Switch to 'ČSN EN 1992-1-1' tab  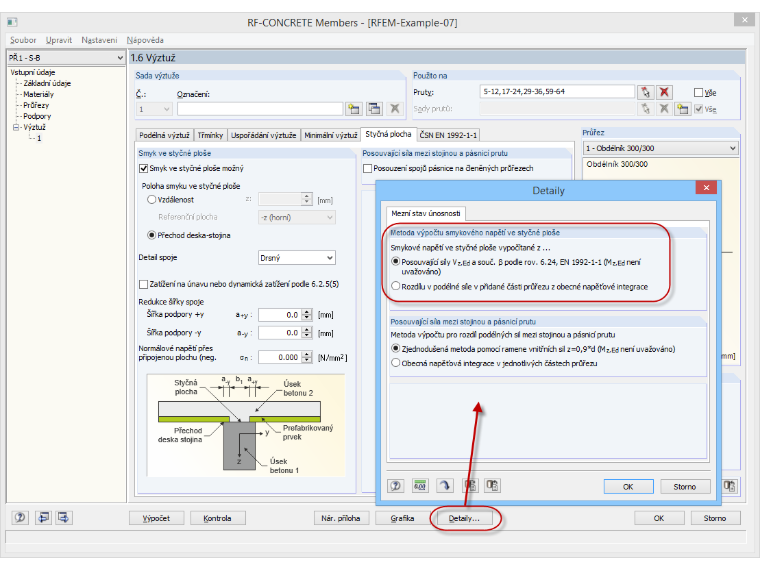448,135
